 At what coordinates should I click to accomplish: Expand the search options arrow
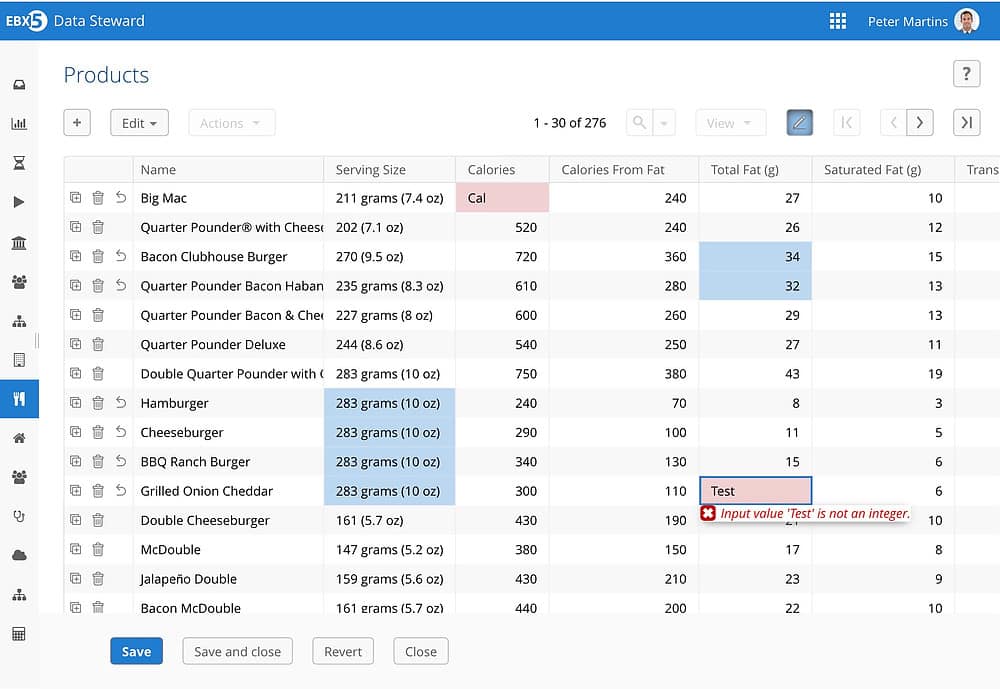point(664,122)
